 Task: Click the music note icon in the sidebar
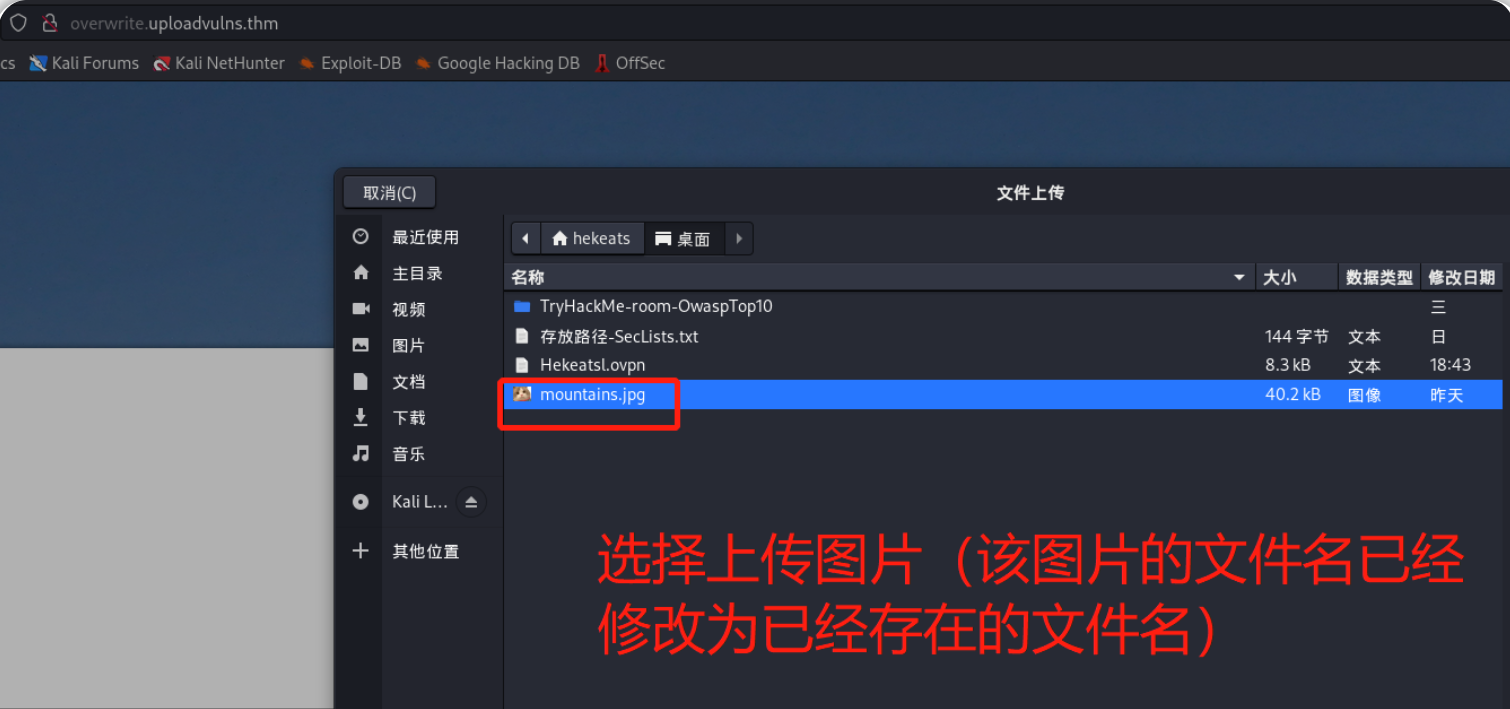[x=361, y=453]
